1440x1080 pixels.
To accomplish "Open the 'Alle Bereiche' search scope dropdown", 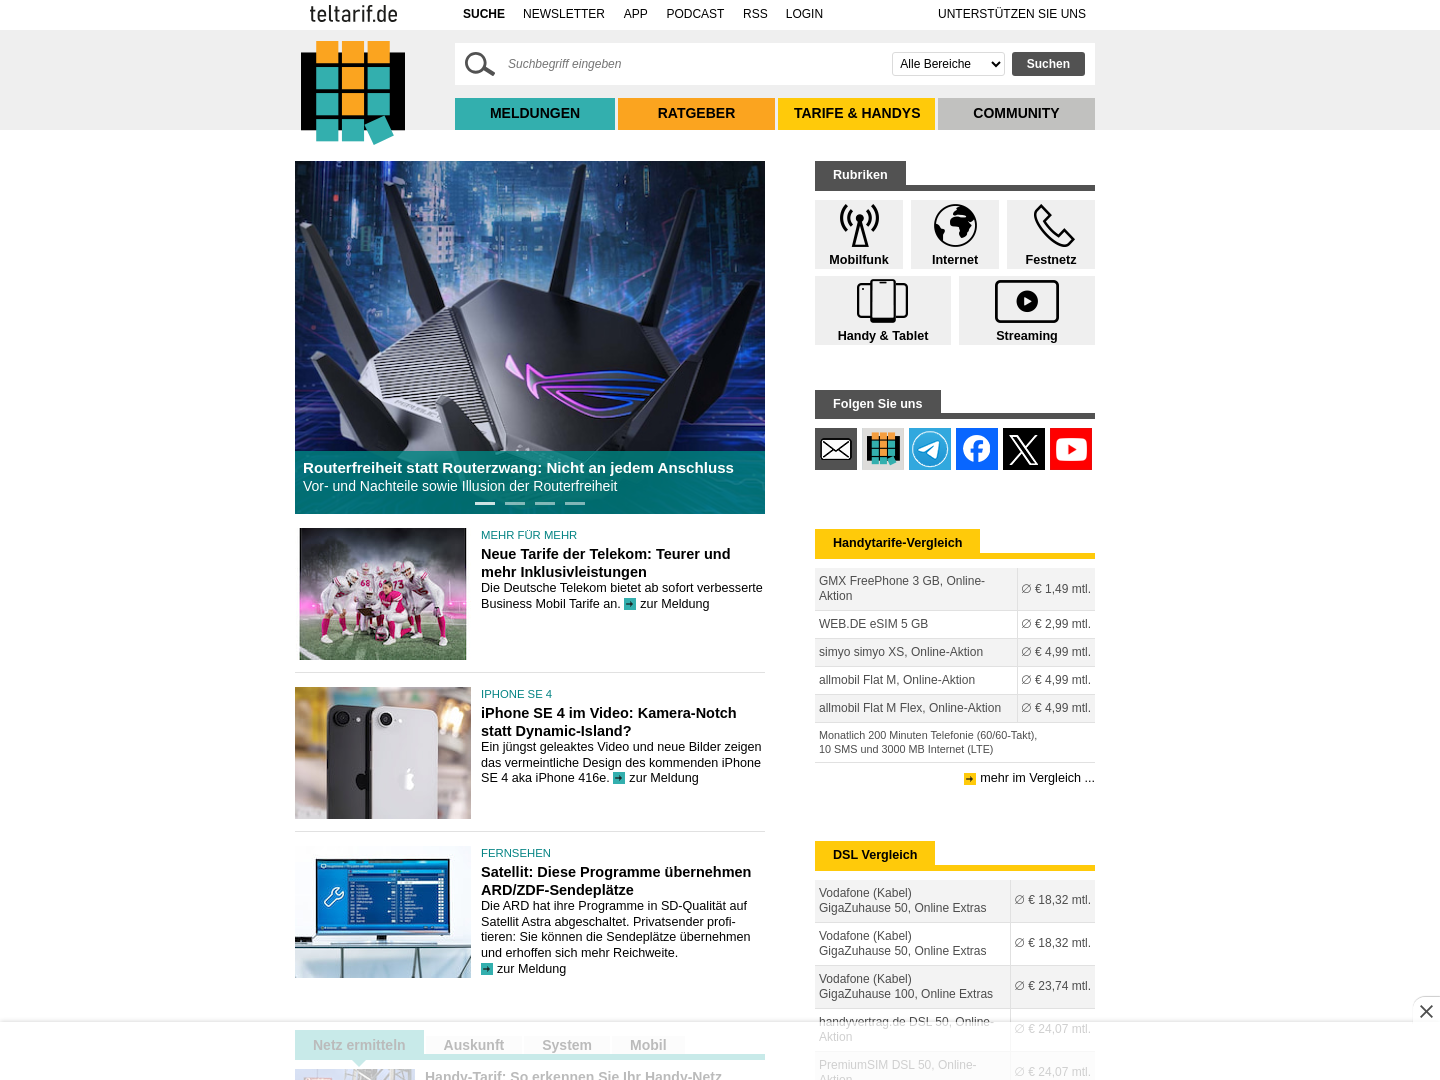I will 948,64.
